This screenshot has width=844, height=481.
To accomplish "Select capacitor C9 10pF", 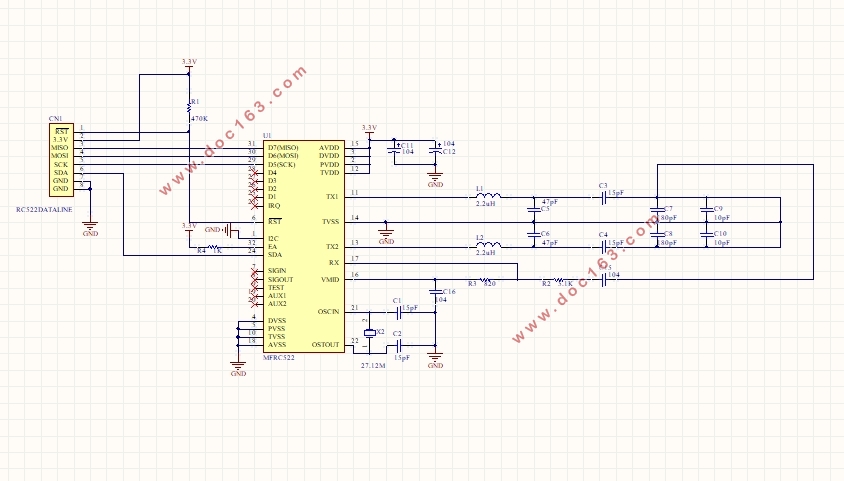I will (706, 209).
